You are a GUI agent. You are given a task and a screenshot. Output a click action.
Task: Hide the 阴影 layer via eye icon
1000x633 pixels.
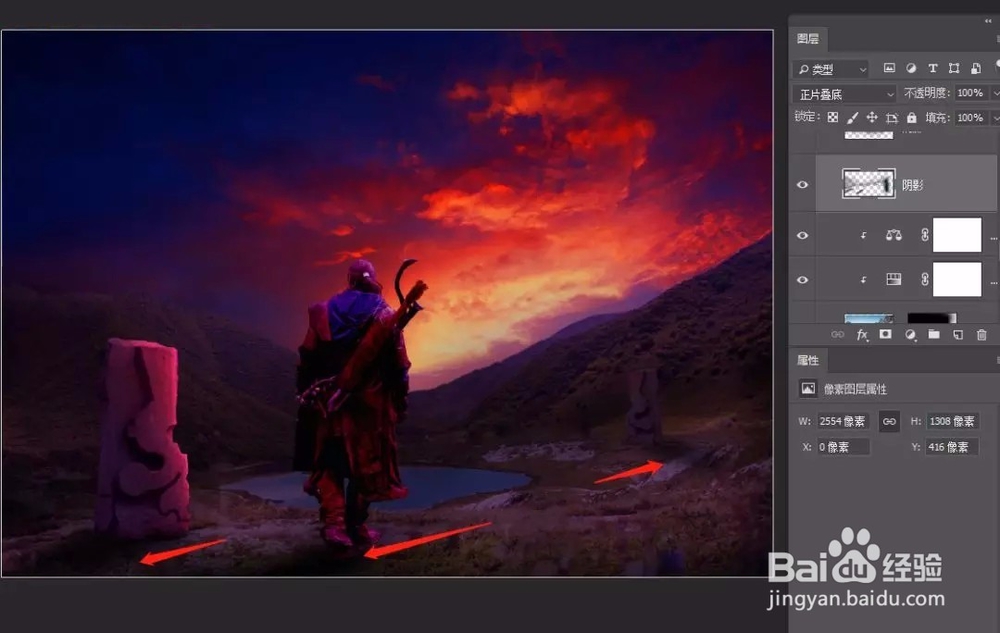pyautogui.click(x=802, y=185)
